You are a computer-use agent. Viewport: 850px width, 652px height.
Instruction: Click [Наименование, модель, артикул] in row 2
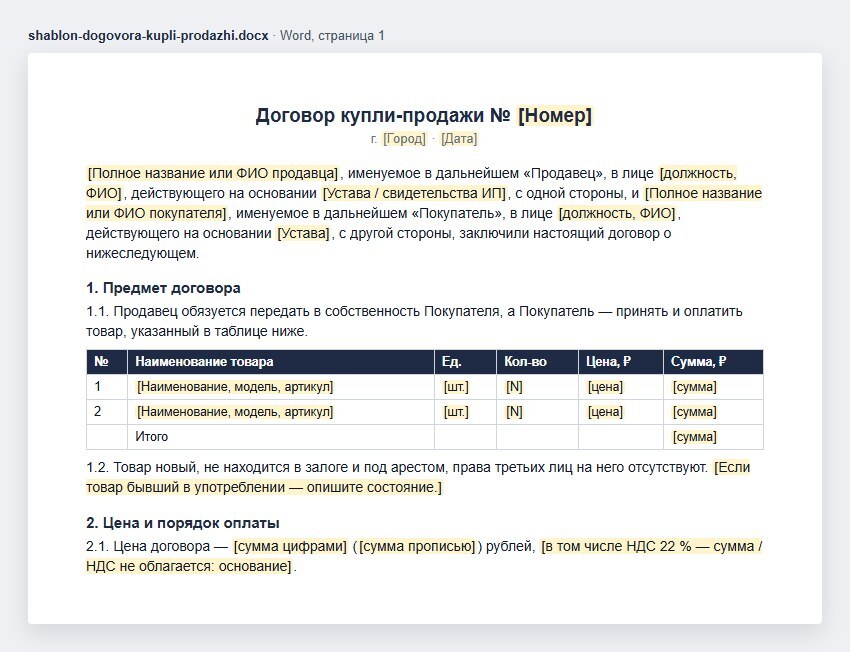[235, 412]
